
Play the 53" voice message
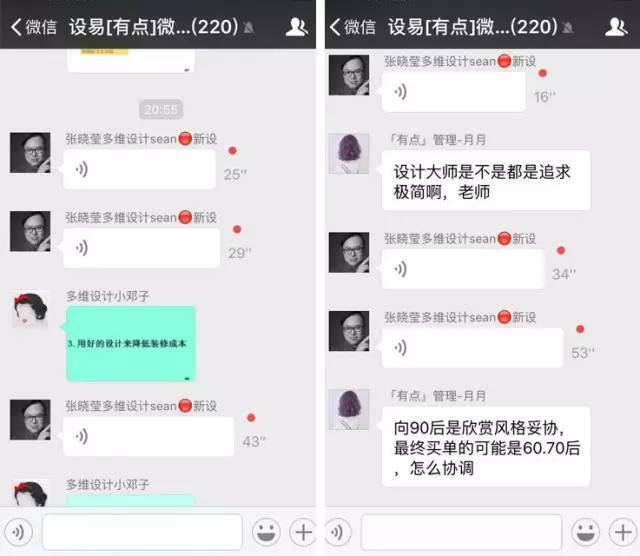coord(473,348)
